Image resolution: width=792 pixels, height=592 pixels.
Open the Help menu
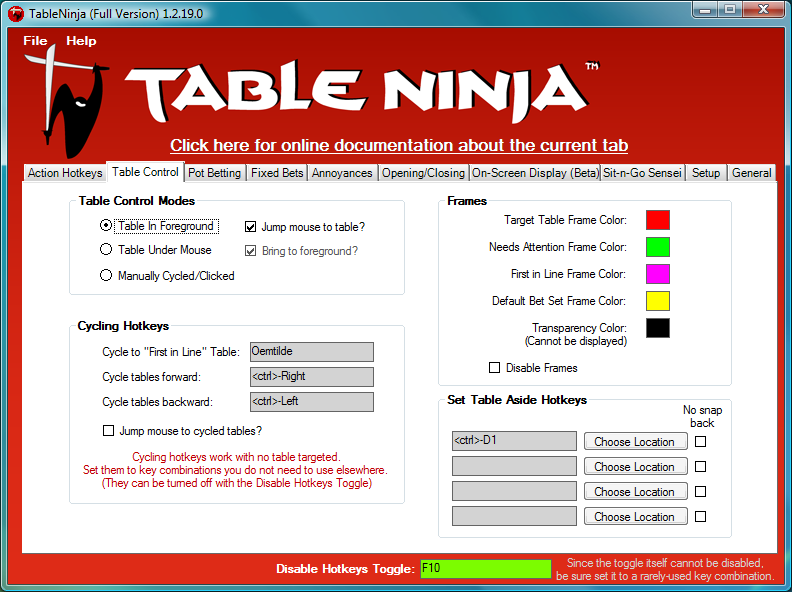[x=81, y=41]
